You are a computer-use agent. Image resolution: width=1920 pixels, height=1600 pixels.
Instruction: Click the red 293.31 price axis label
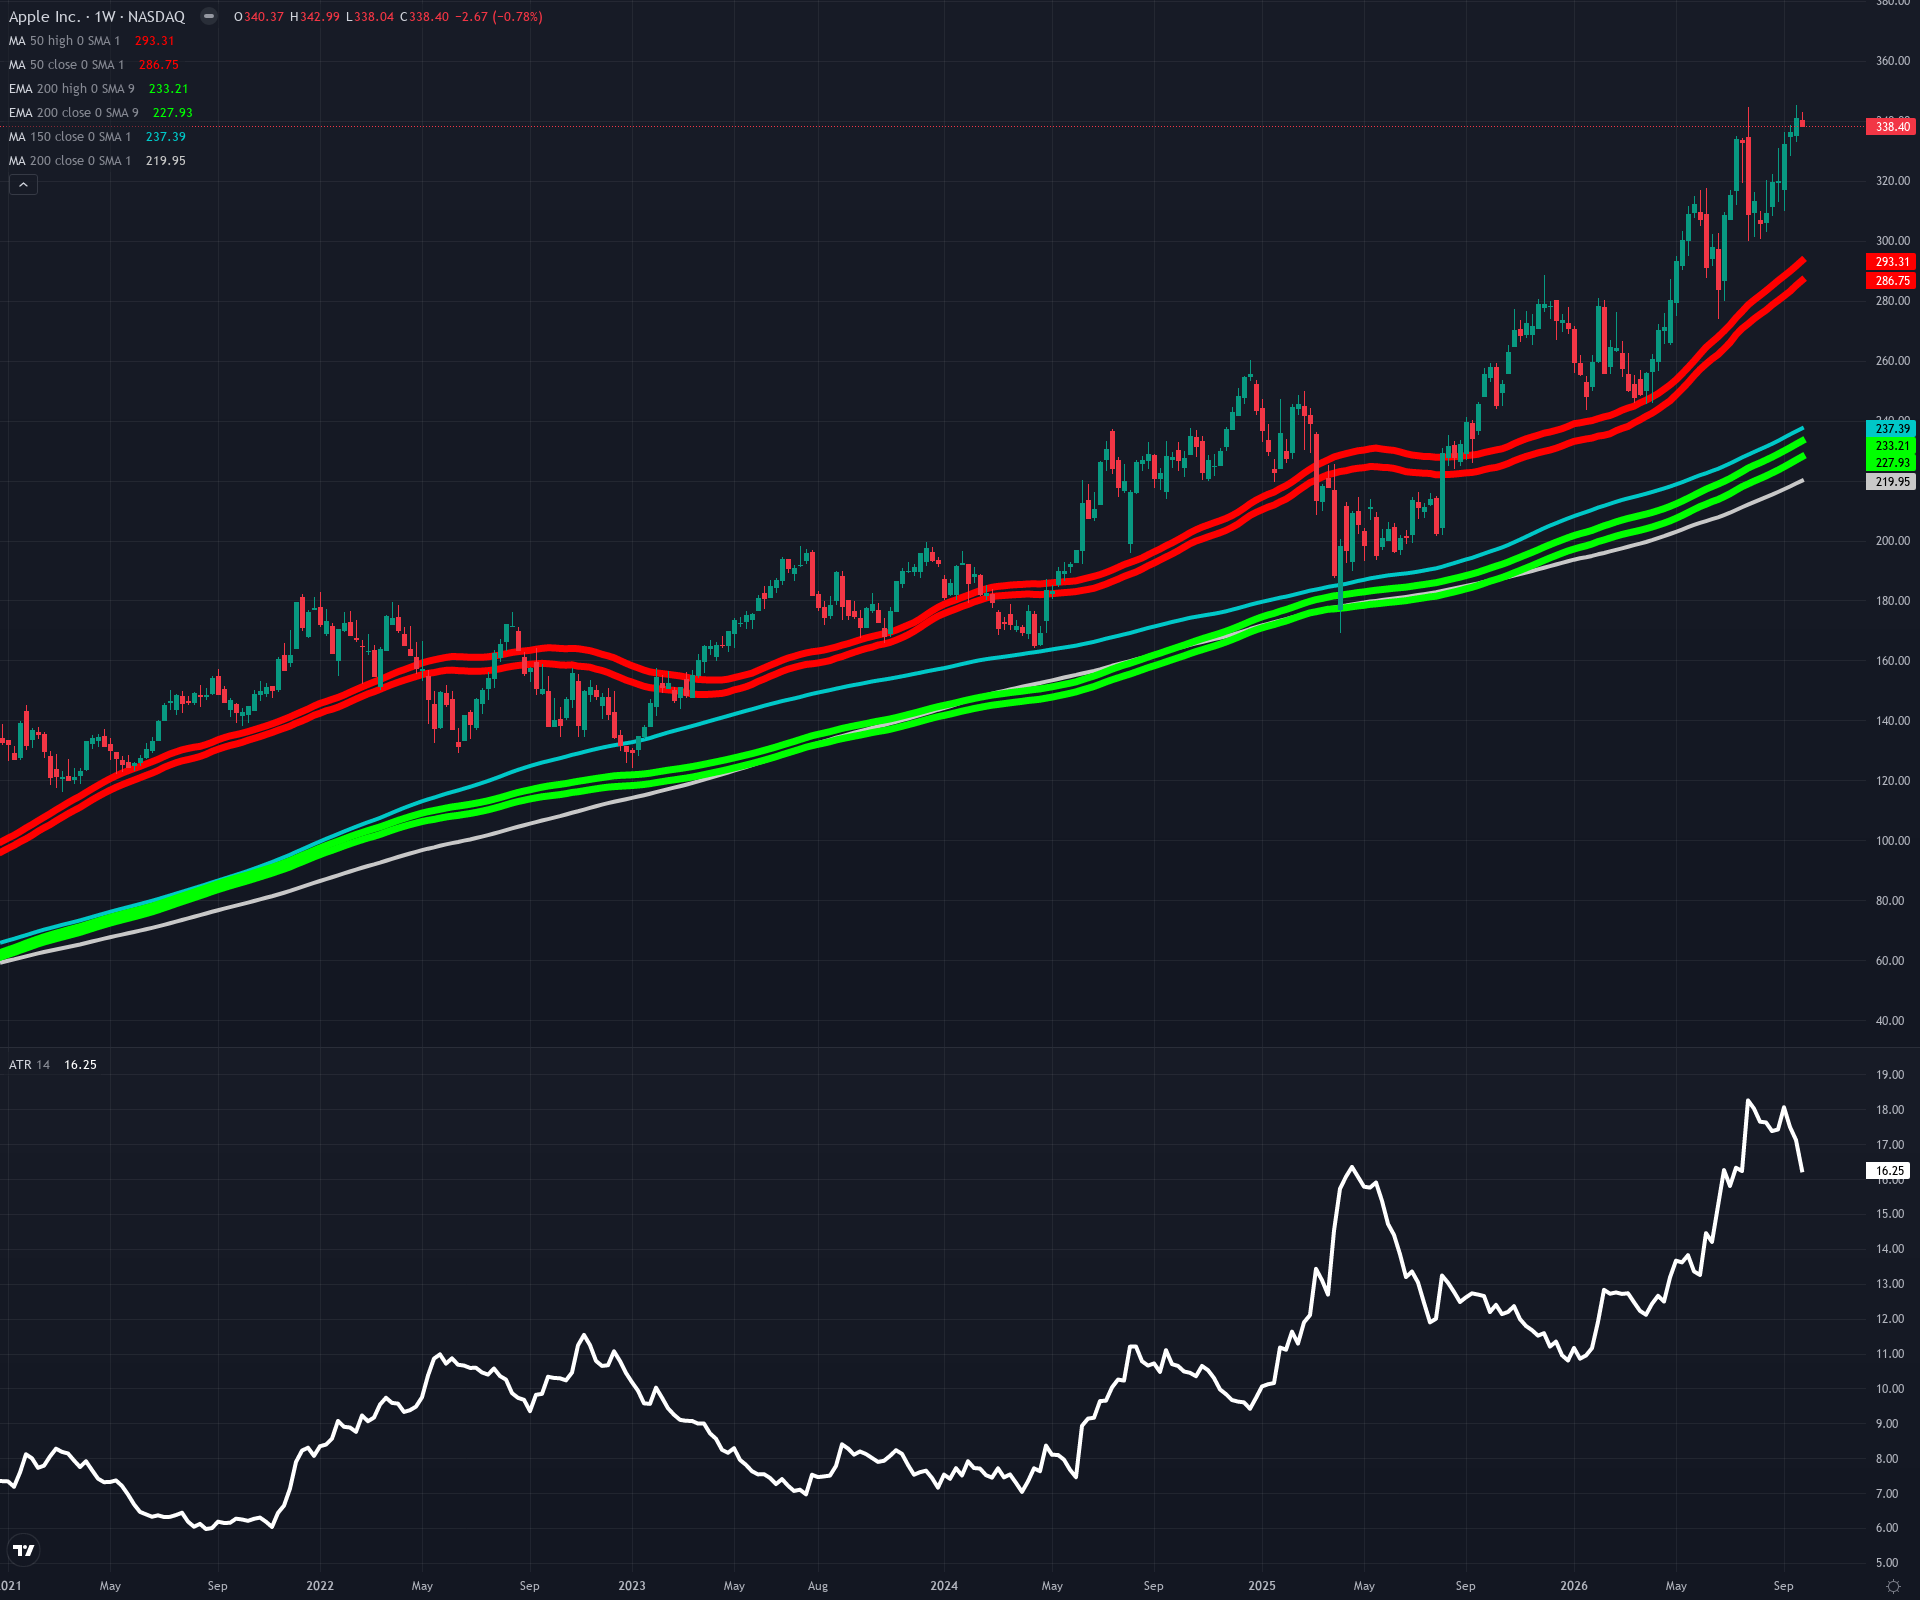[x=1891, y=262]
